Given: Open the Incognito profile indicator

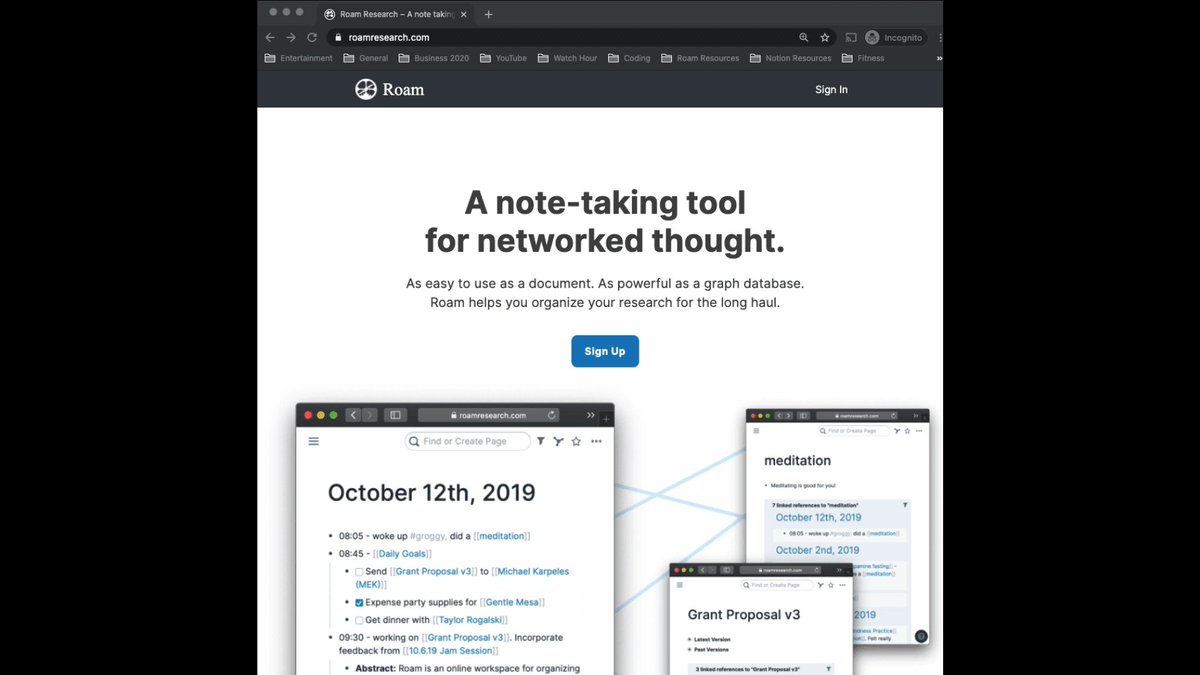Looking at the screenshot, I should click(895, 37).
